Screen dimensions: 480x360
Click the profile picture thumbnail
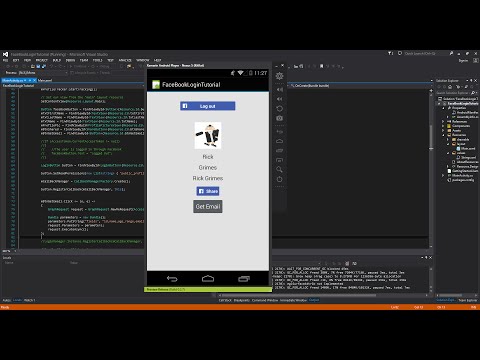[208, 135]
